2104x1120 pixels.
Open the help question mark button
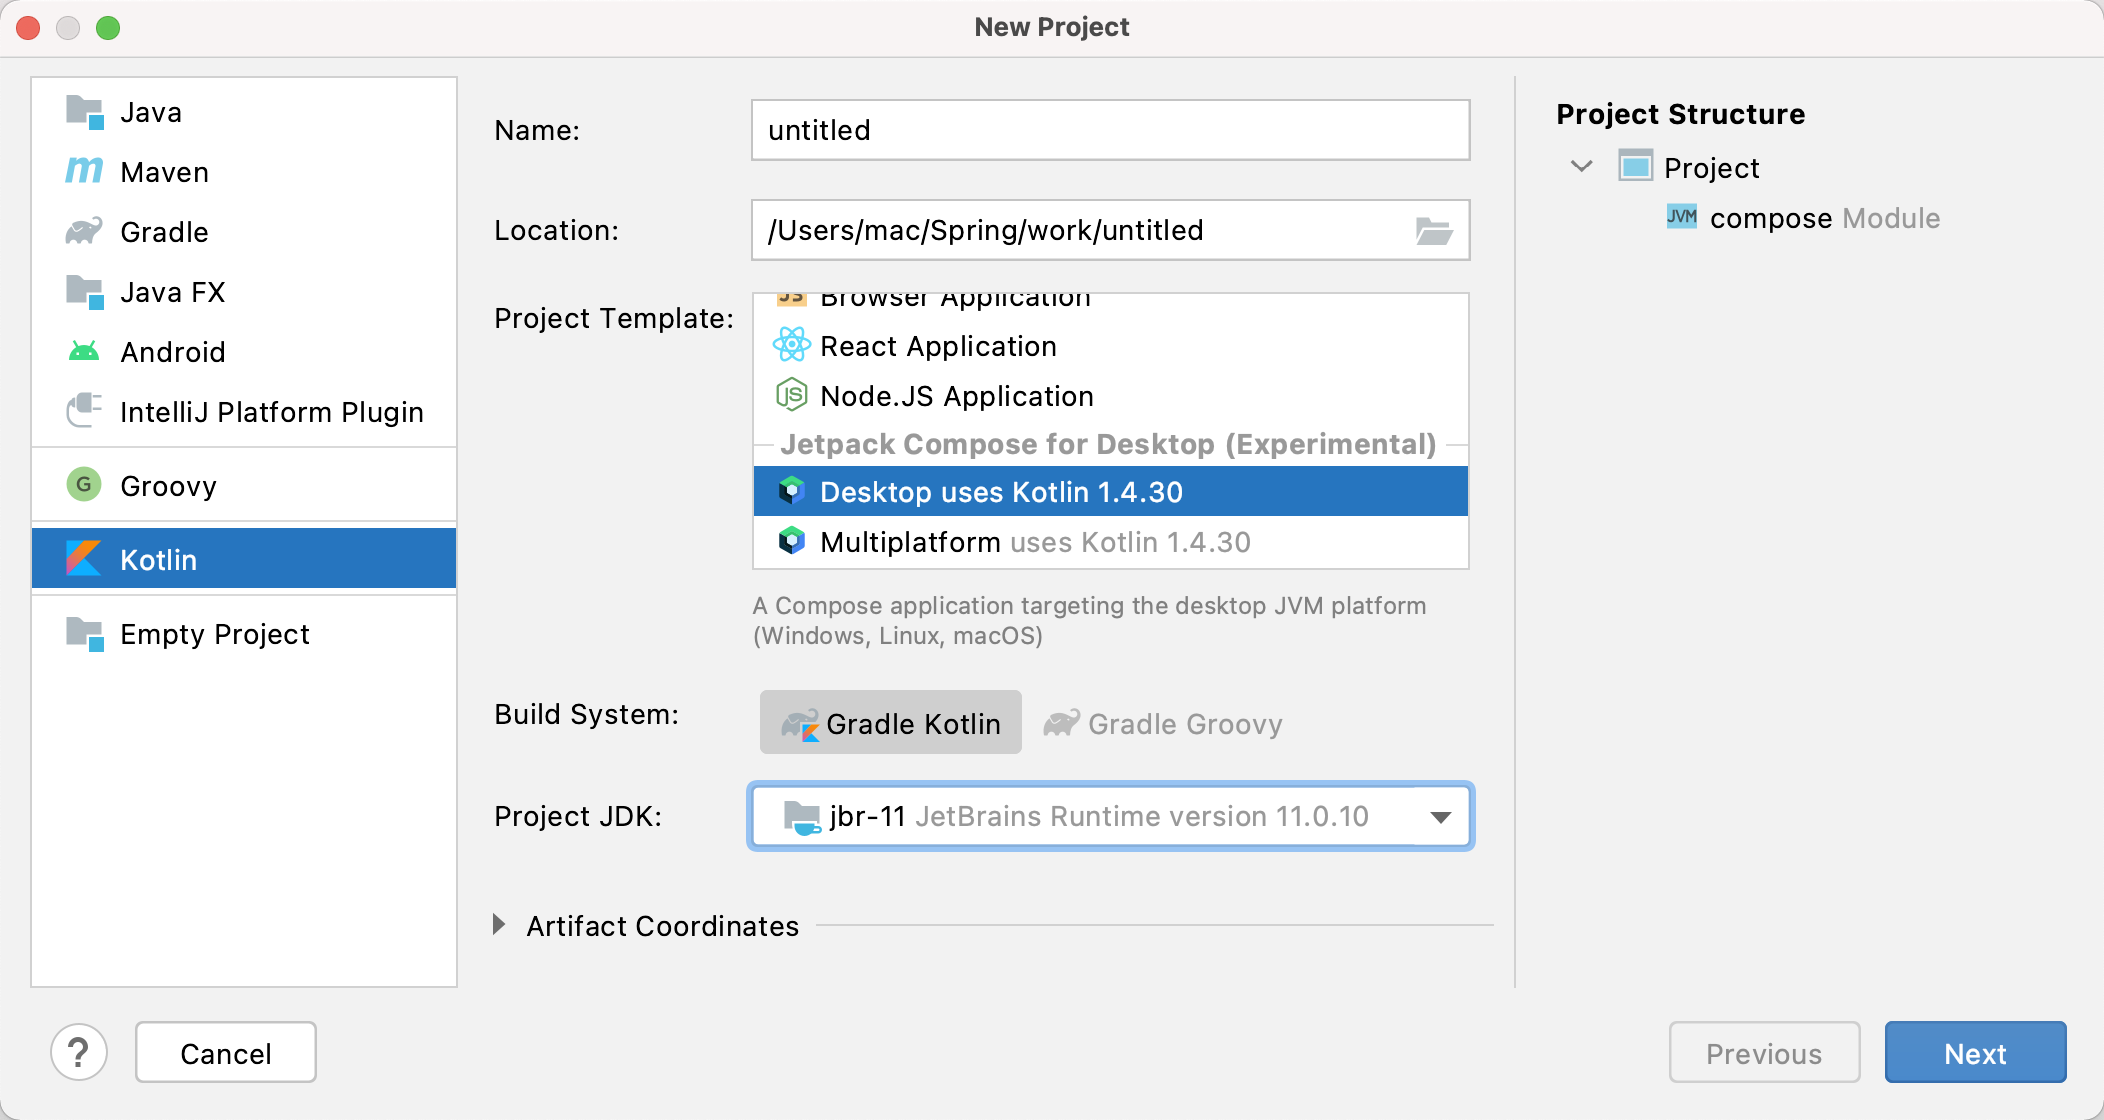coord(79,1052)
